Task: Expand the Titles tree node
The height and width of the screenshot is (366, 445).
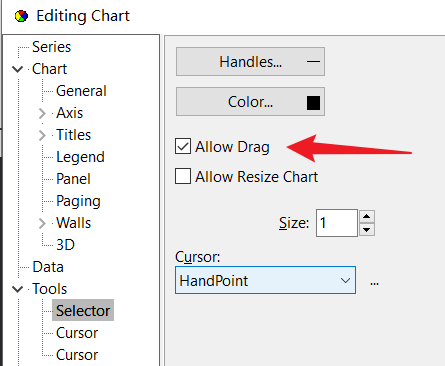Action: point(42,135)
